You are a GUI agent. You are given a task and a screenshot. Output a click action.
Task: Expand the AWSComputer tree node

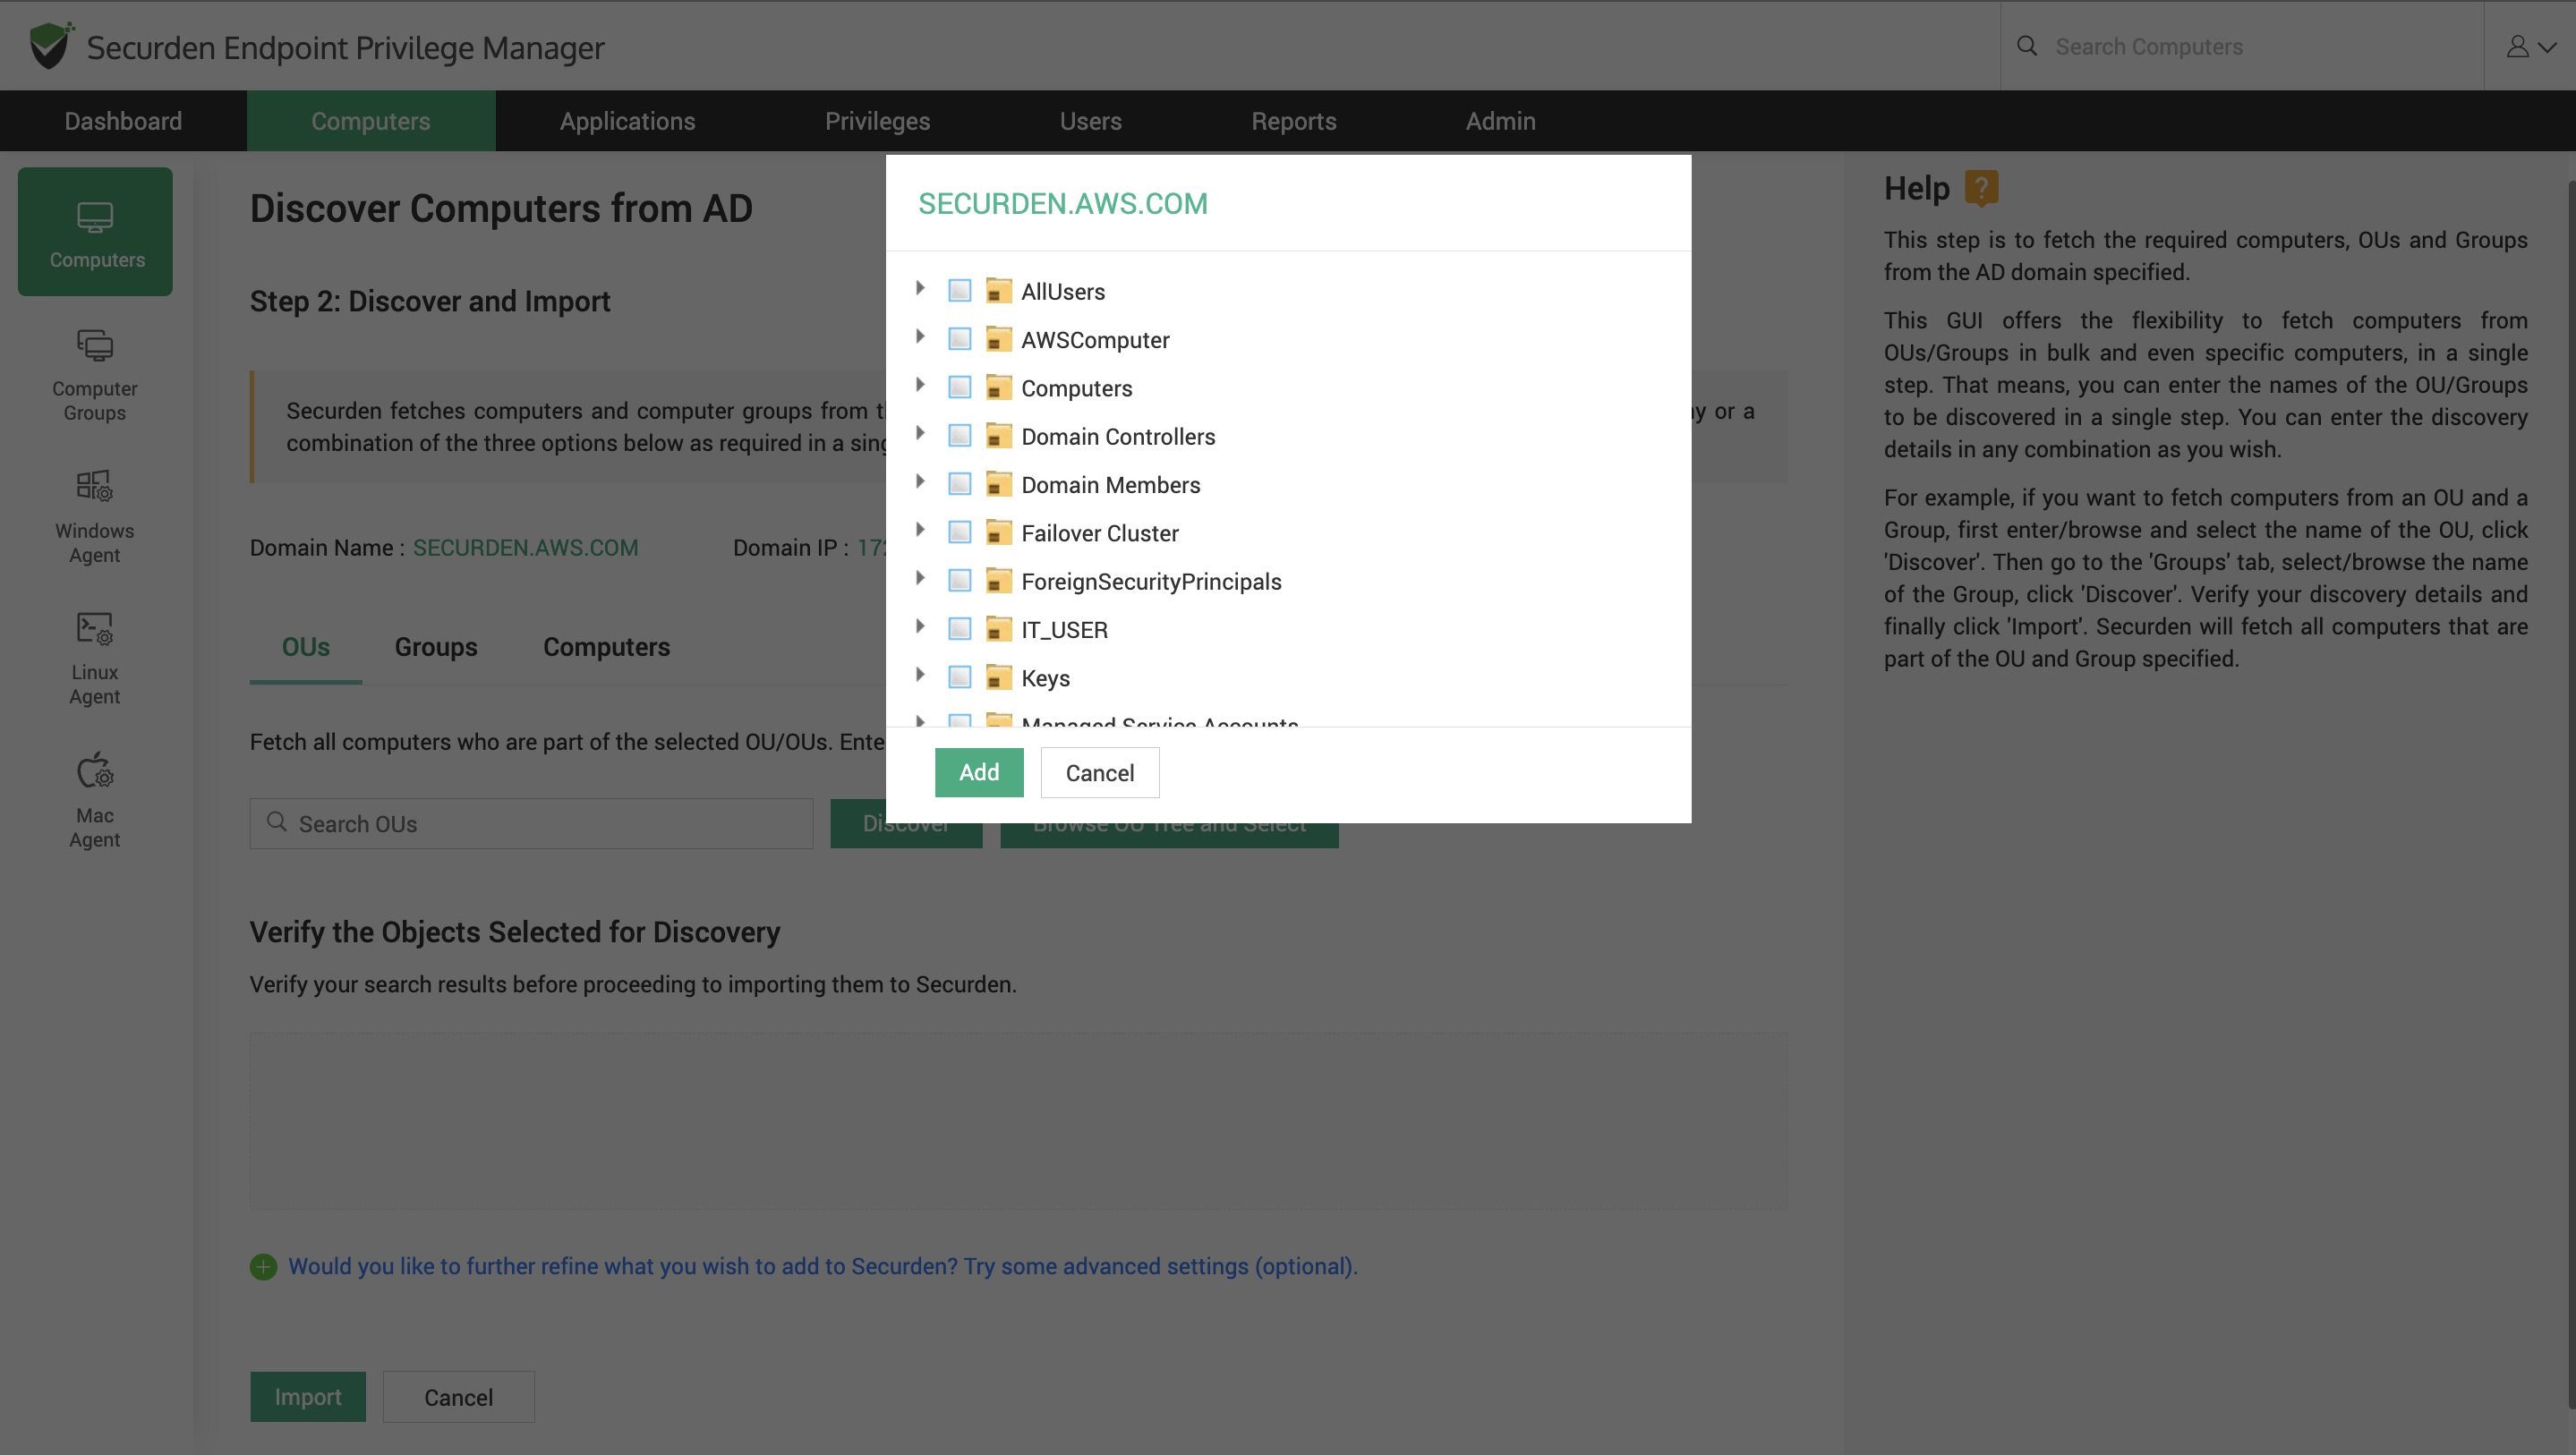coord(921,337)
